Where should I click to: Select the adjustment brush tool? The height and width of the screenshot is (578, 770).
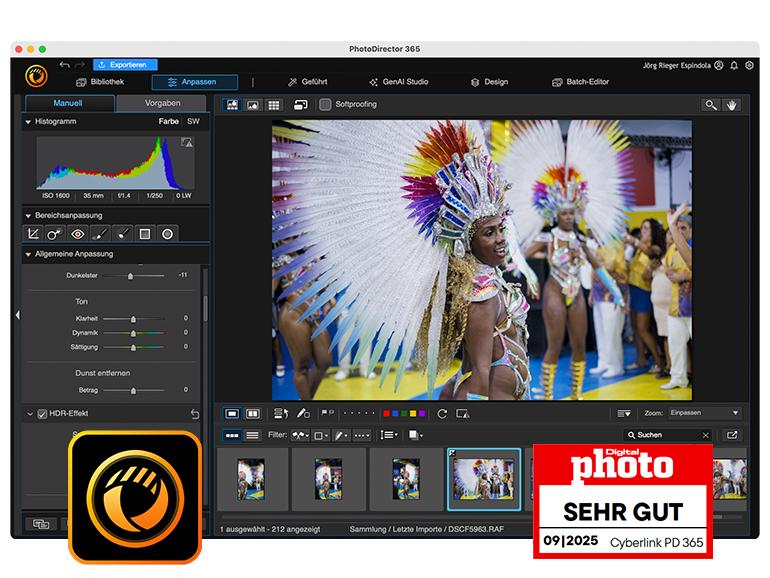click(x=100, y=234)
